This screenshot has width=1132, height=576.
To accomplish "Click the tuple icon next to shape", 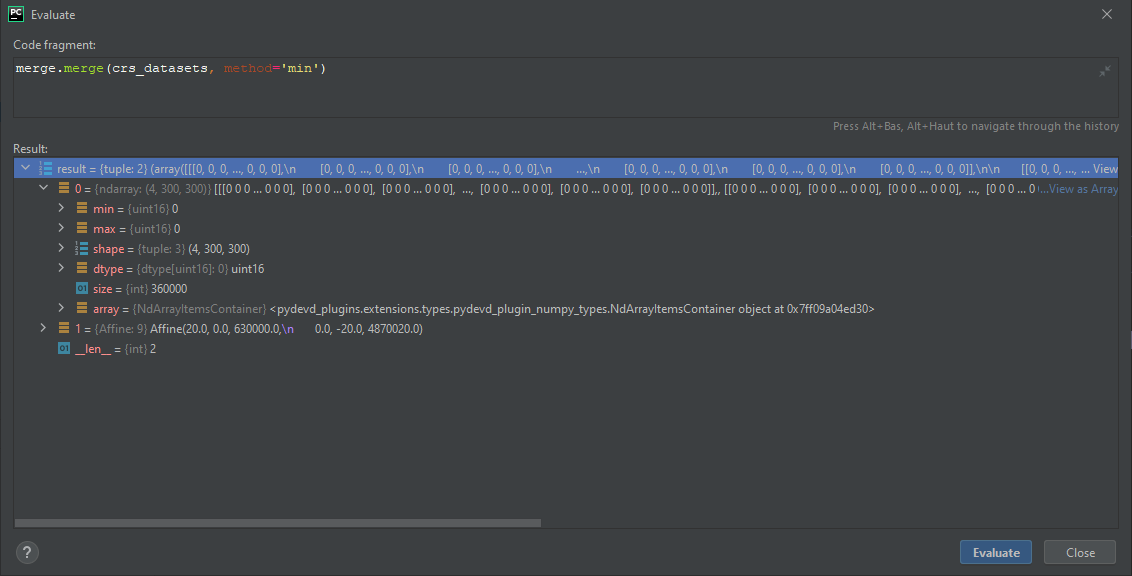I will pos(80,248).
